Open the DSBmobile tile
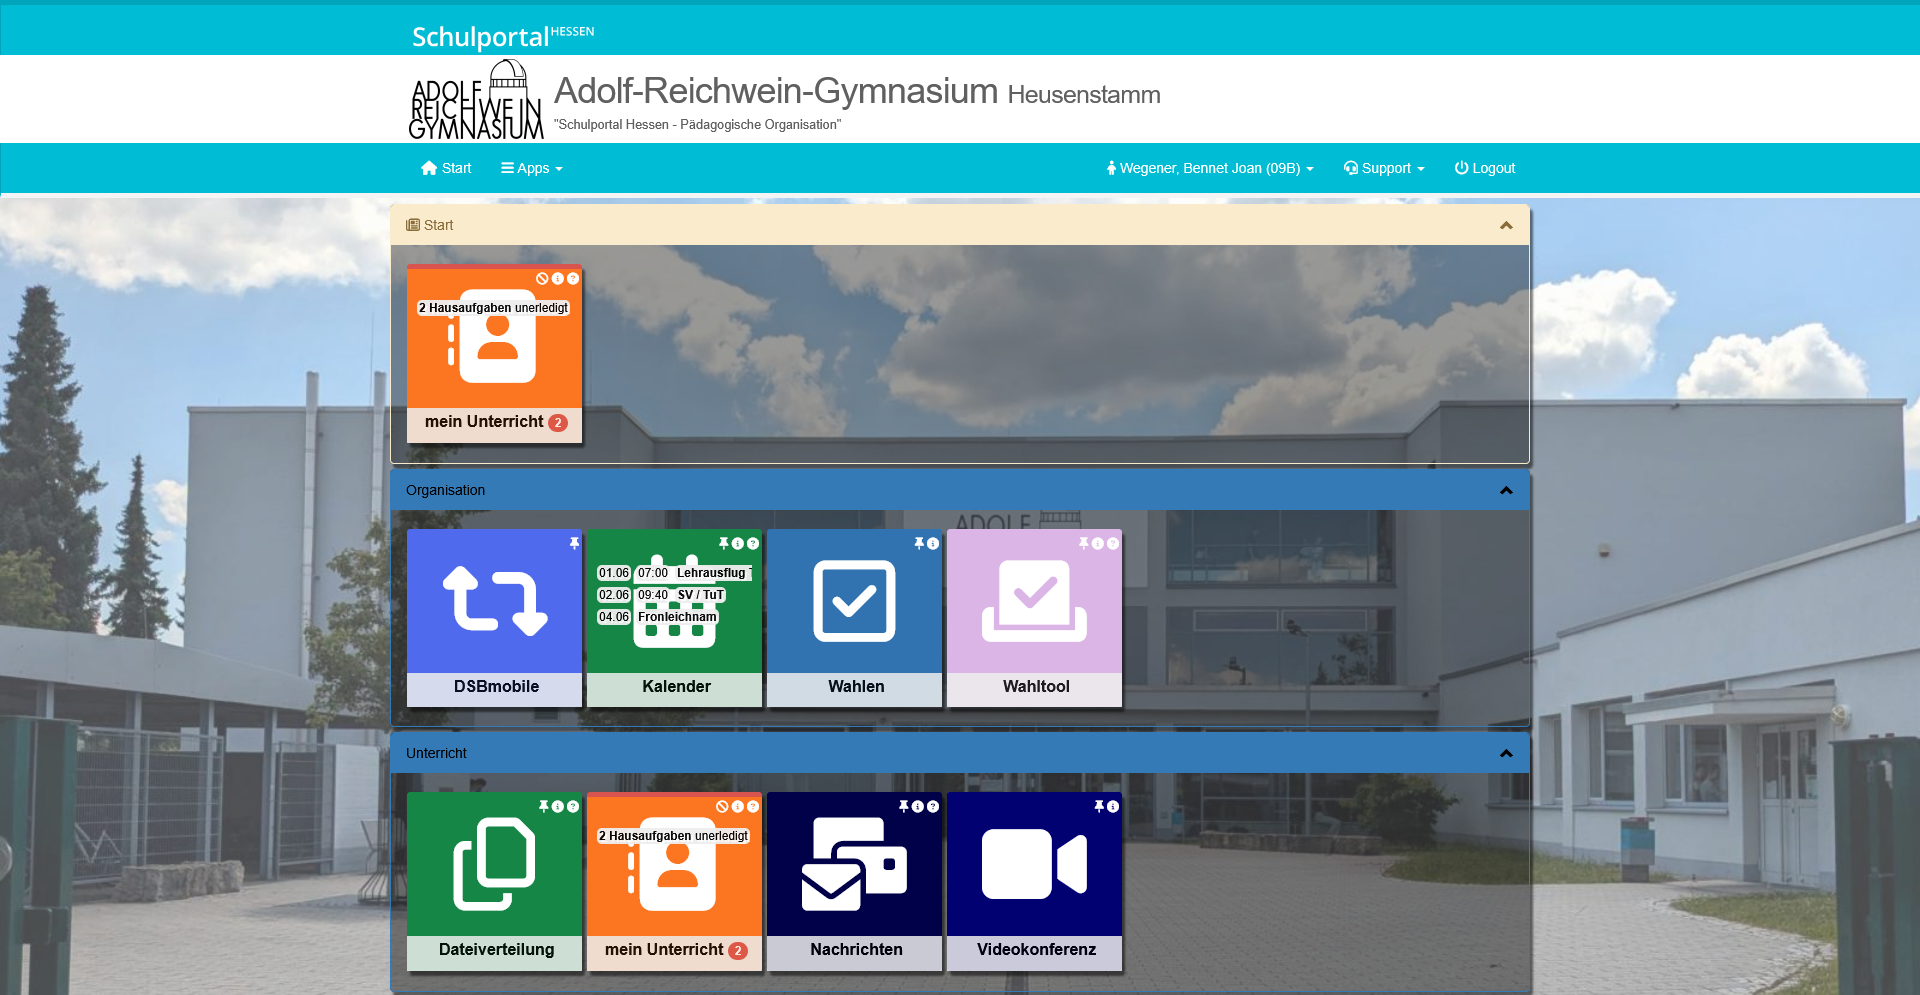Viewport: 1920px width, 995px height. (x=494, y=618)
